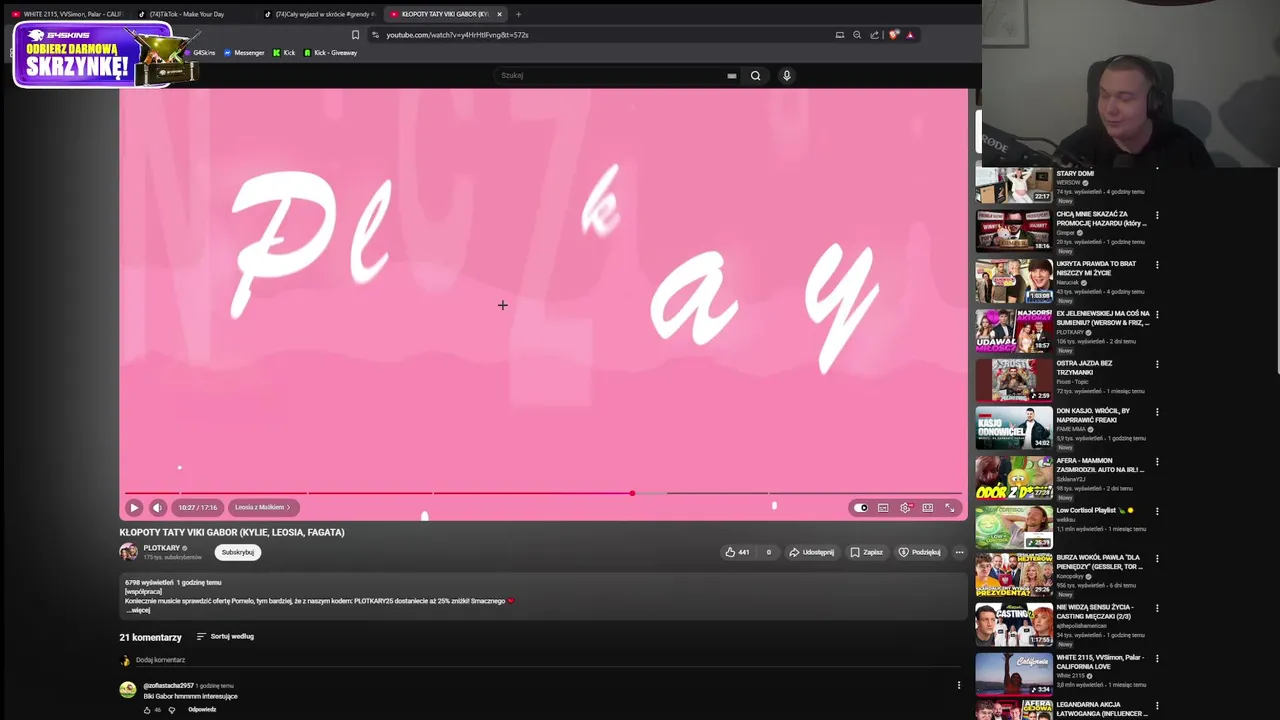Click the browser address bar URL
The height and width of the screenshot is (720, 1280).
click(x=457, y=35)
